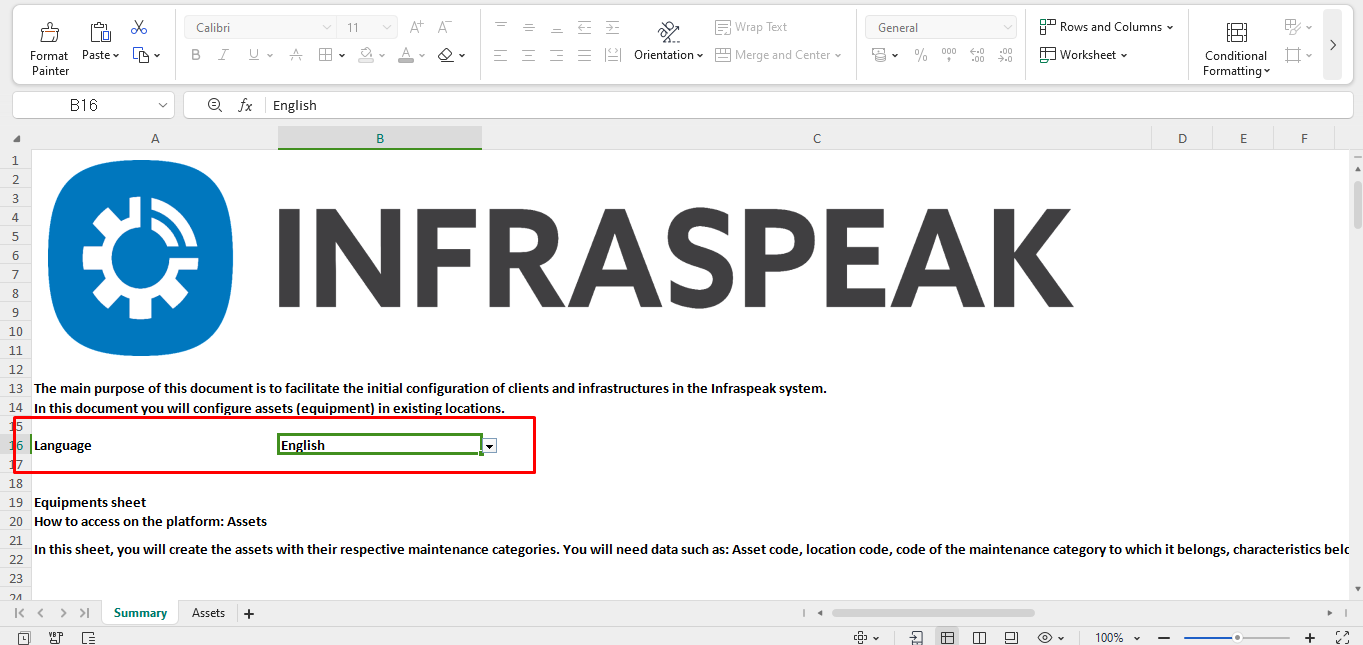Select column D header
Viewport: 1363px width, 645px height.
pos(1182,138)
